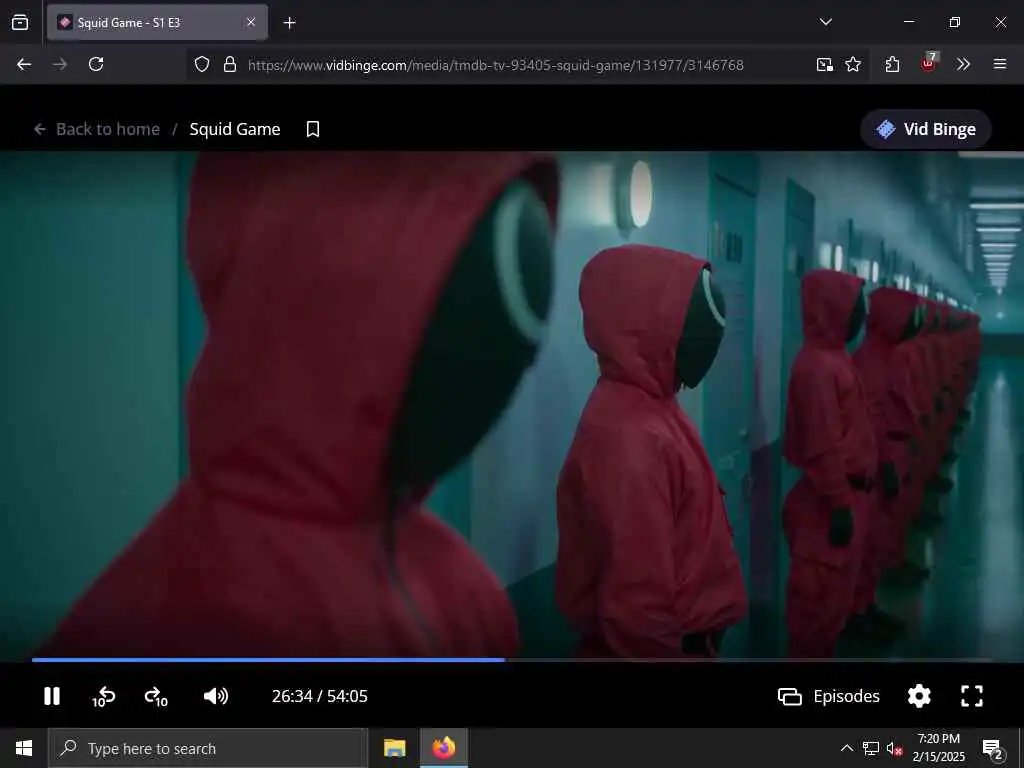
Task: Open Firefox View icon
Action: tap(20, 22)
